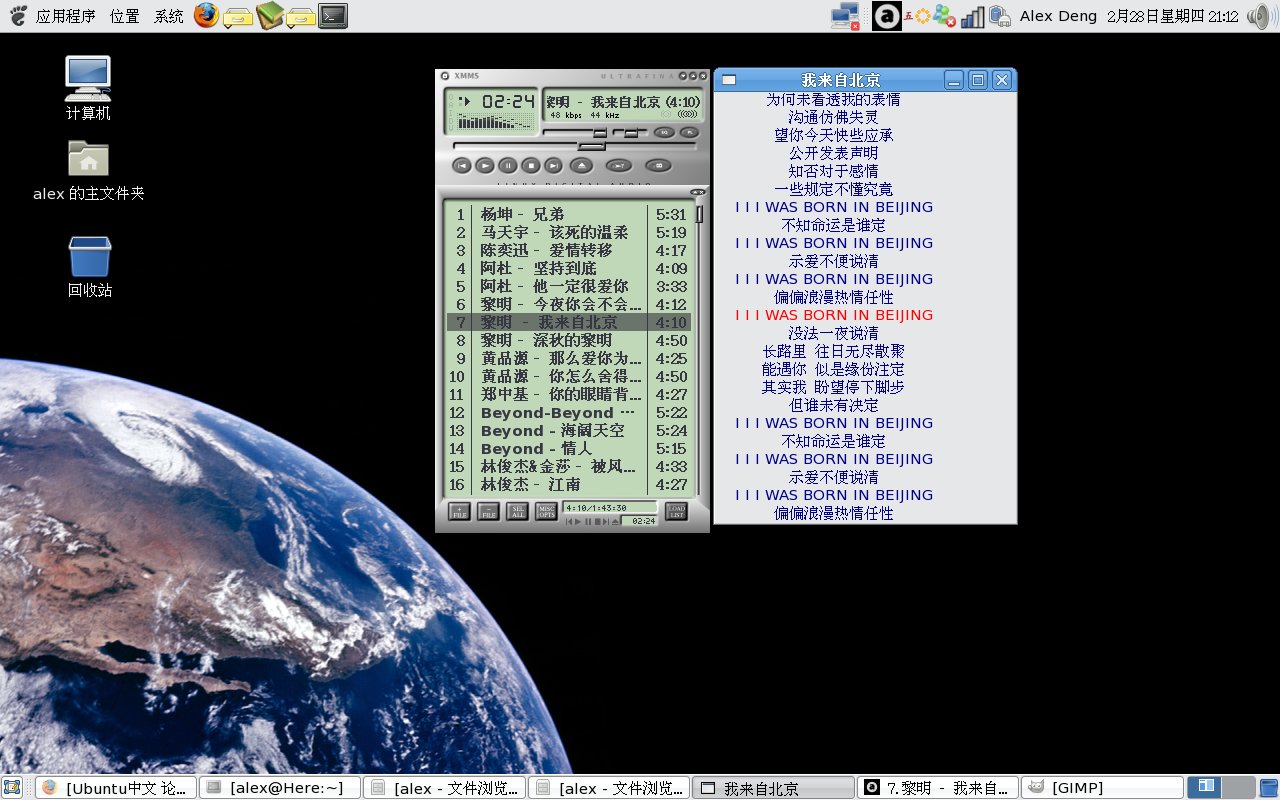Switch to GIMP taskbar item
The width and height of the screenshot is (1280, 800).
click(x=1102, y=787)
